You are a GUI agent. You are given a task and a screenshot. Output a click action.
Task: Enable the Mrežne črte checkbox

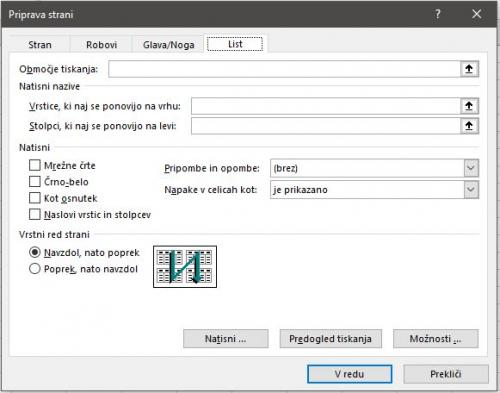(x=35, y=165)
